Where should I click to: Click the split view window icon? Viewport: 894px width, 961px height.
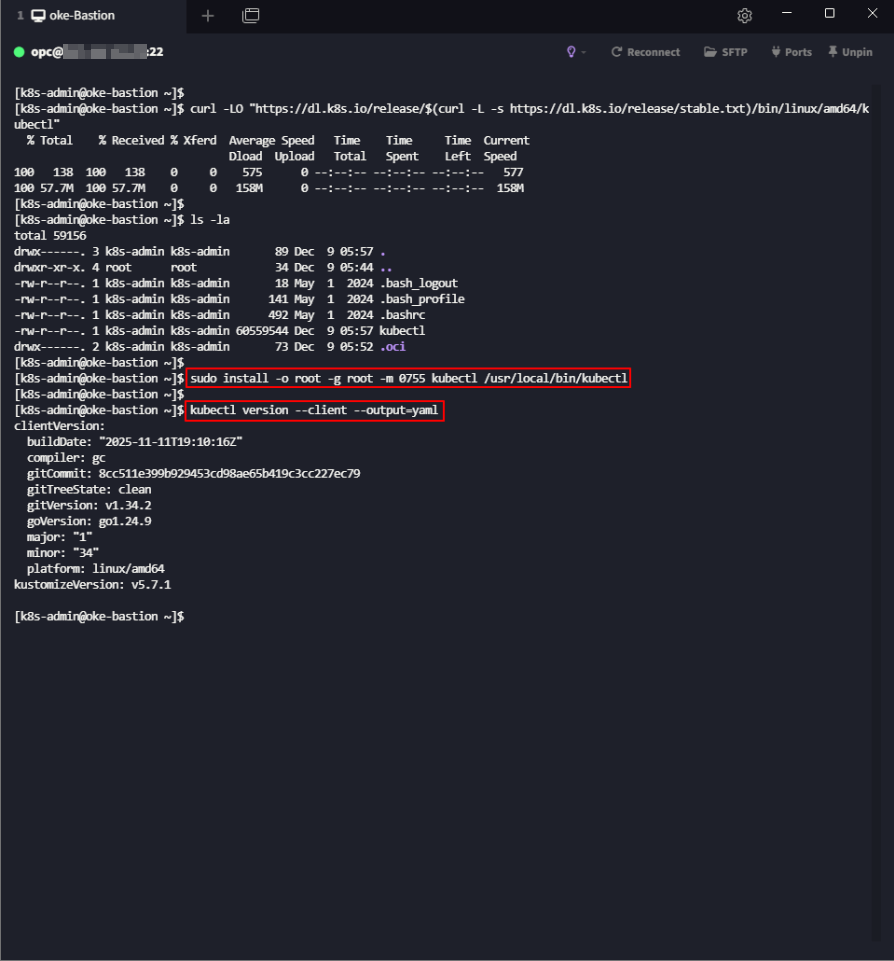tap(250, 15)
